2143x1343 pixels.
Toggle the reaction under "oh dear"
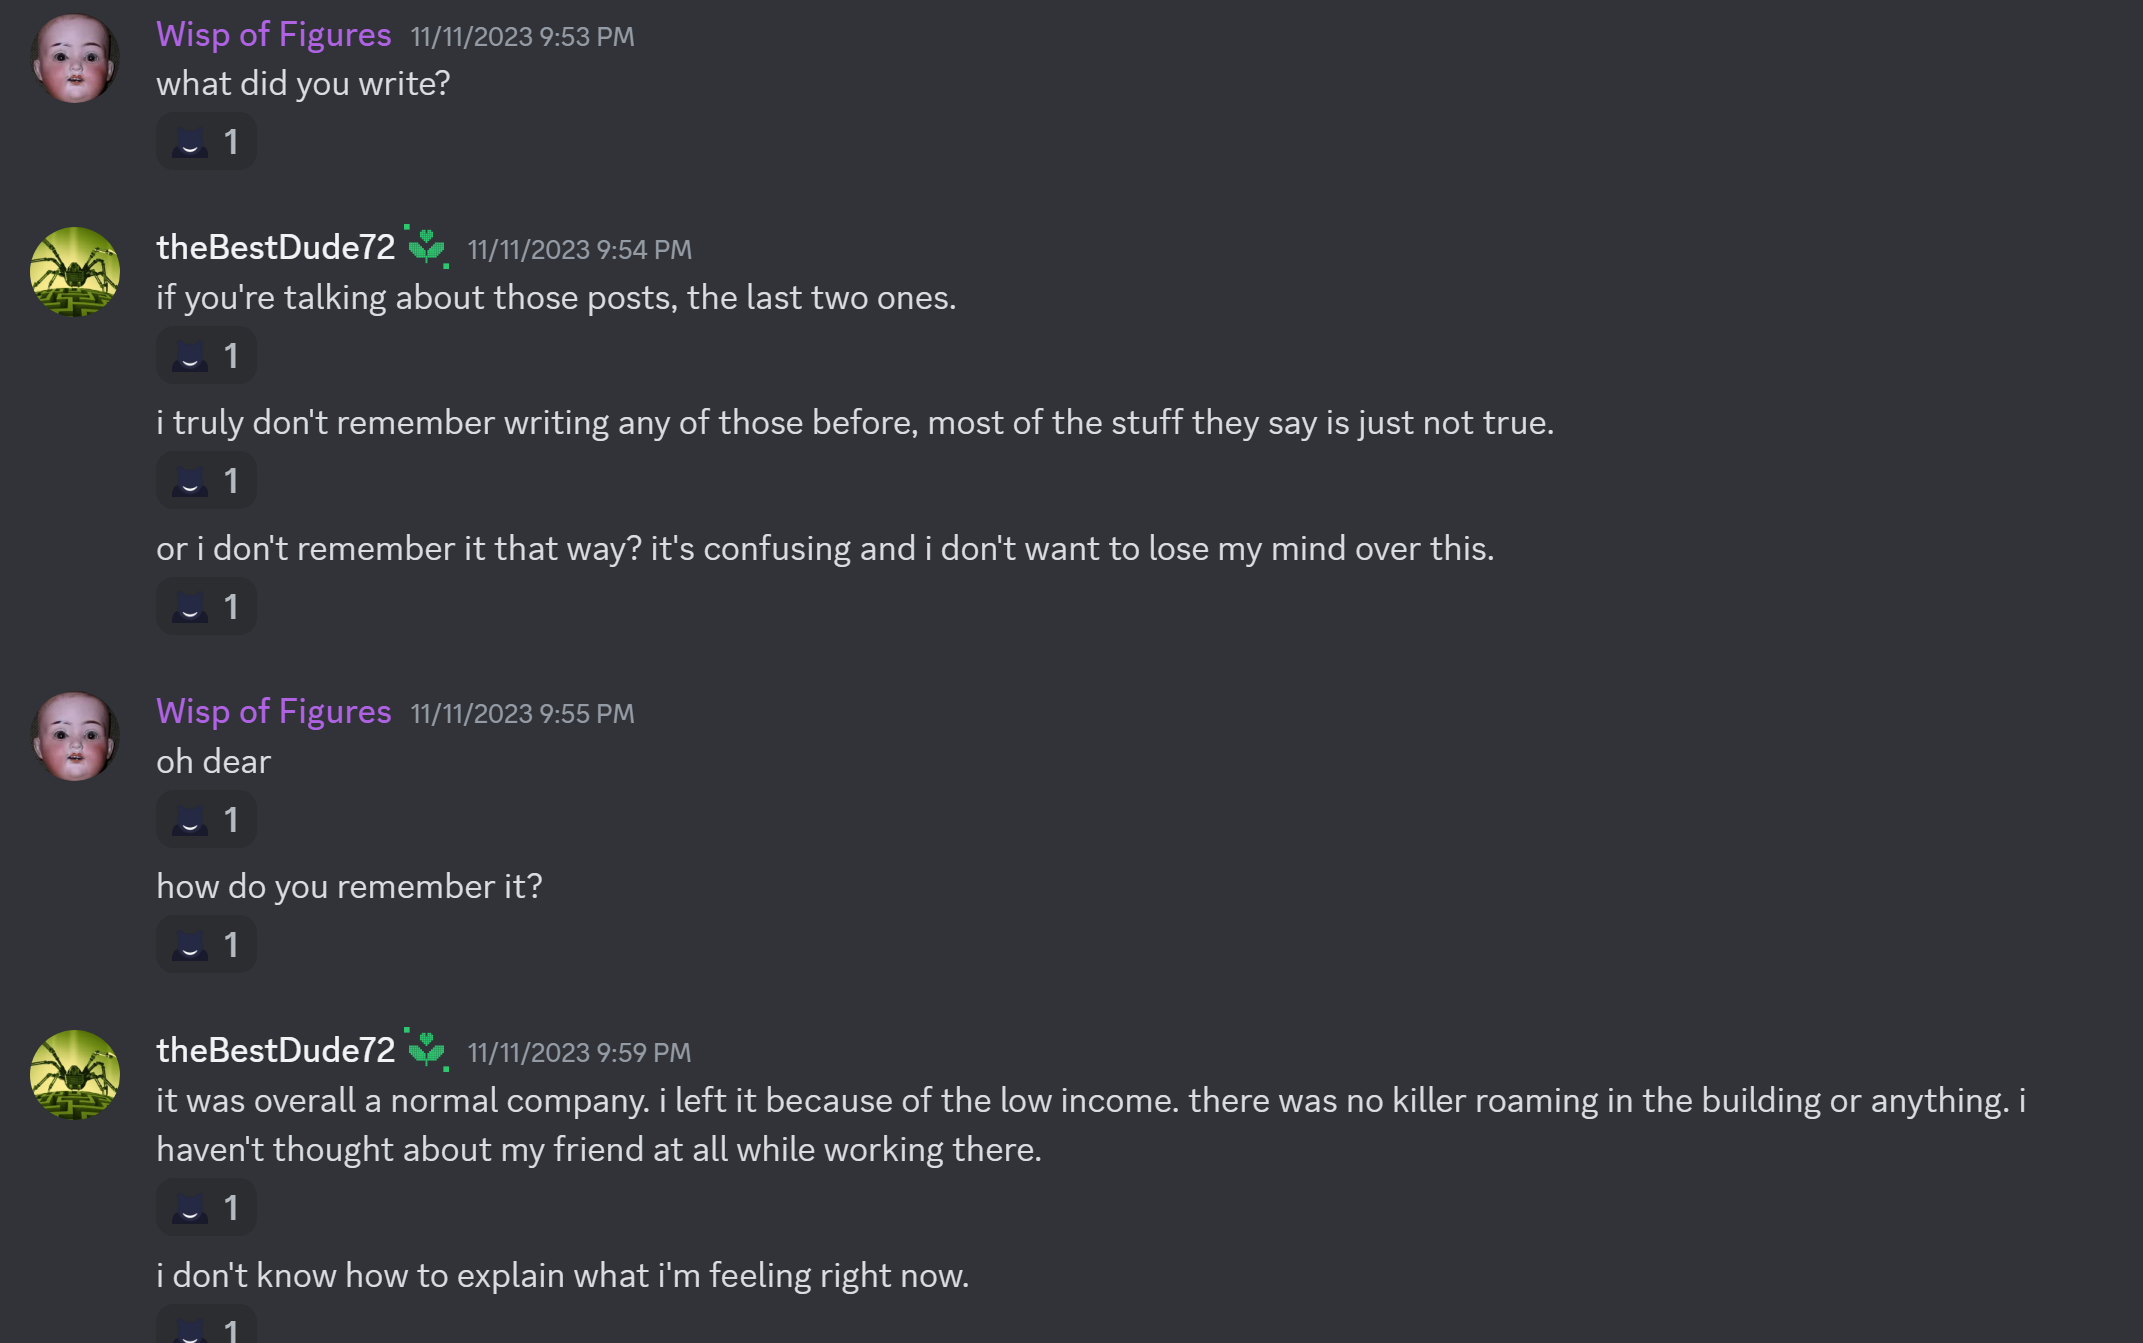tap(206, 820)
